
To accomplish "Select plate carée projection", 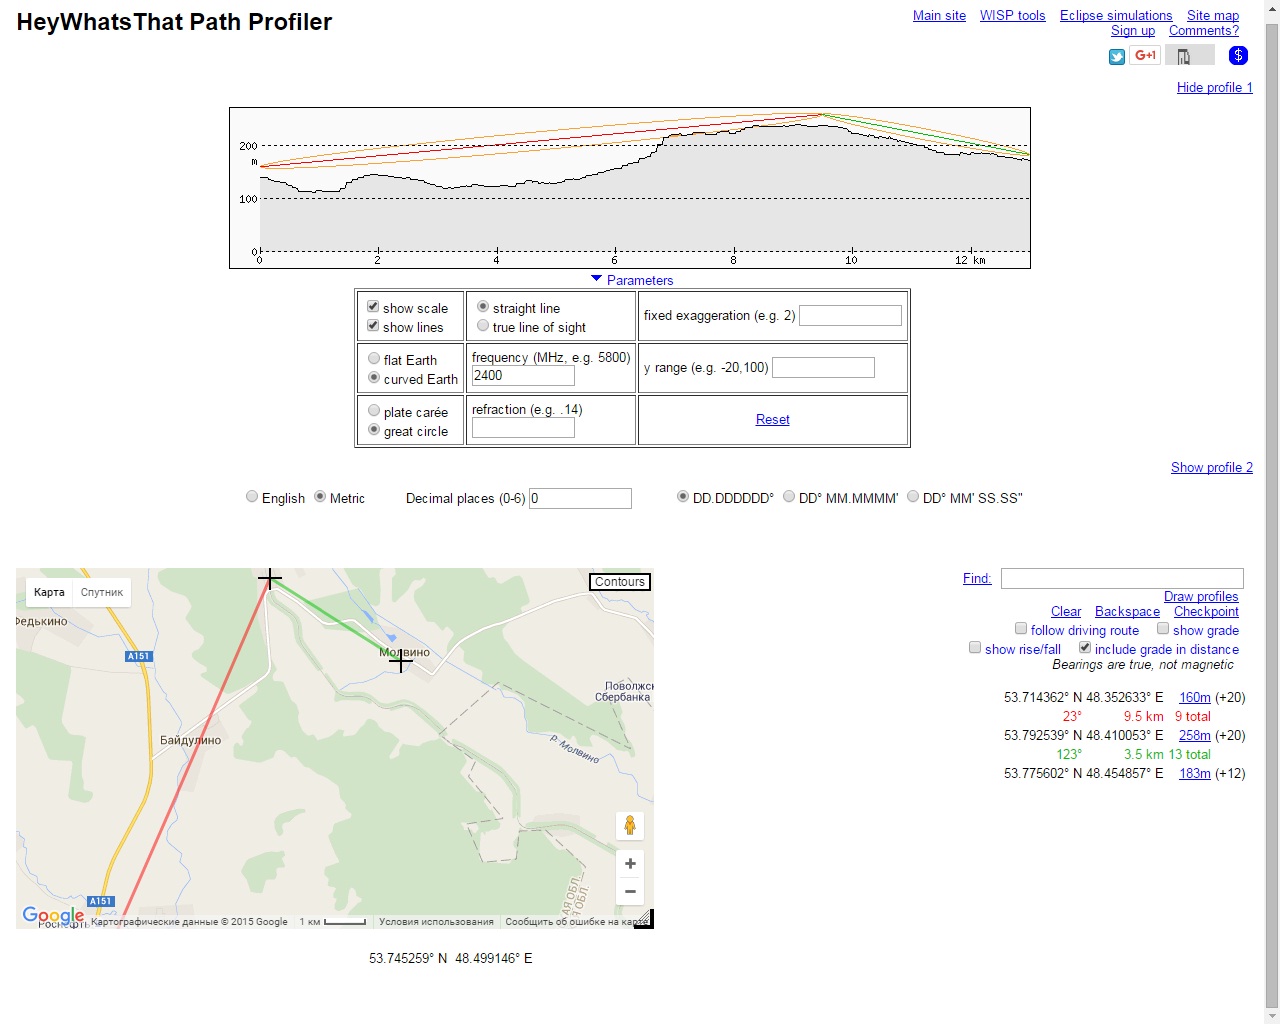I will (x=374, y=411).
